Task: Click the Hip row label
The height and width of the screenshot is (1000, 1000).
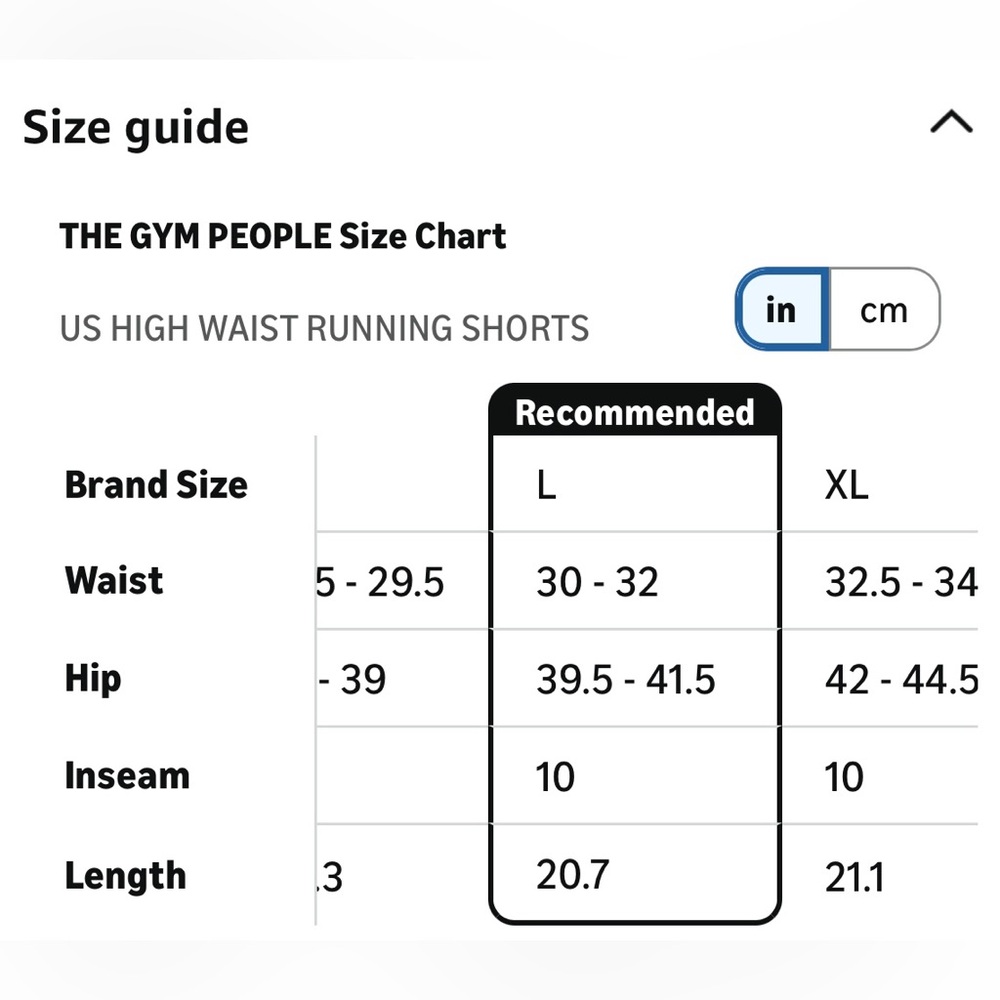Action: (x=92, y=679)
